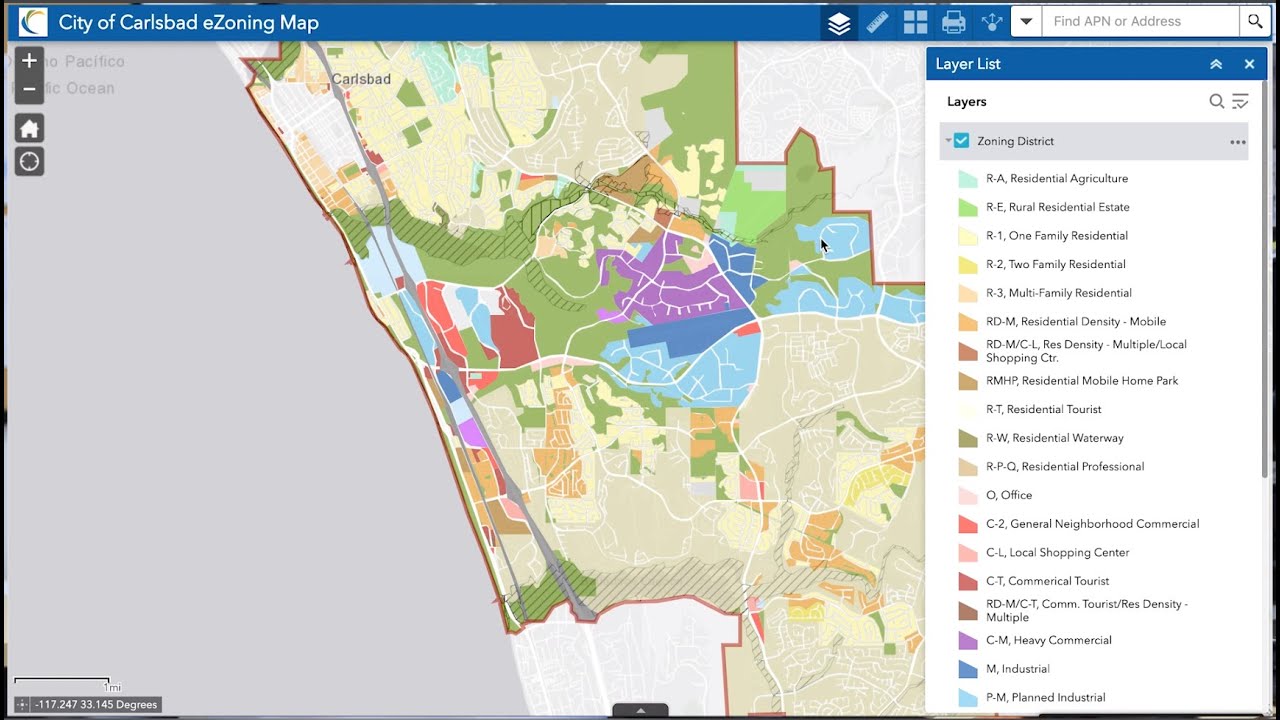Zoom out of the map
Viewport: 1280px width, 720px height.
pos(29,89)
